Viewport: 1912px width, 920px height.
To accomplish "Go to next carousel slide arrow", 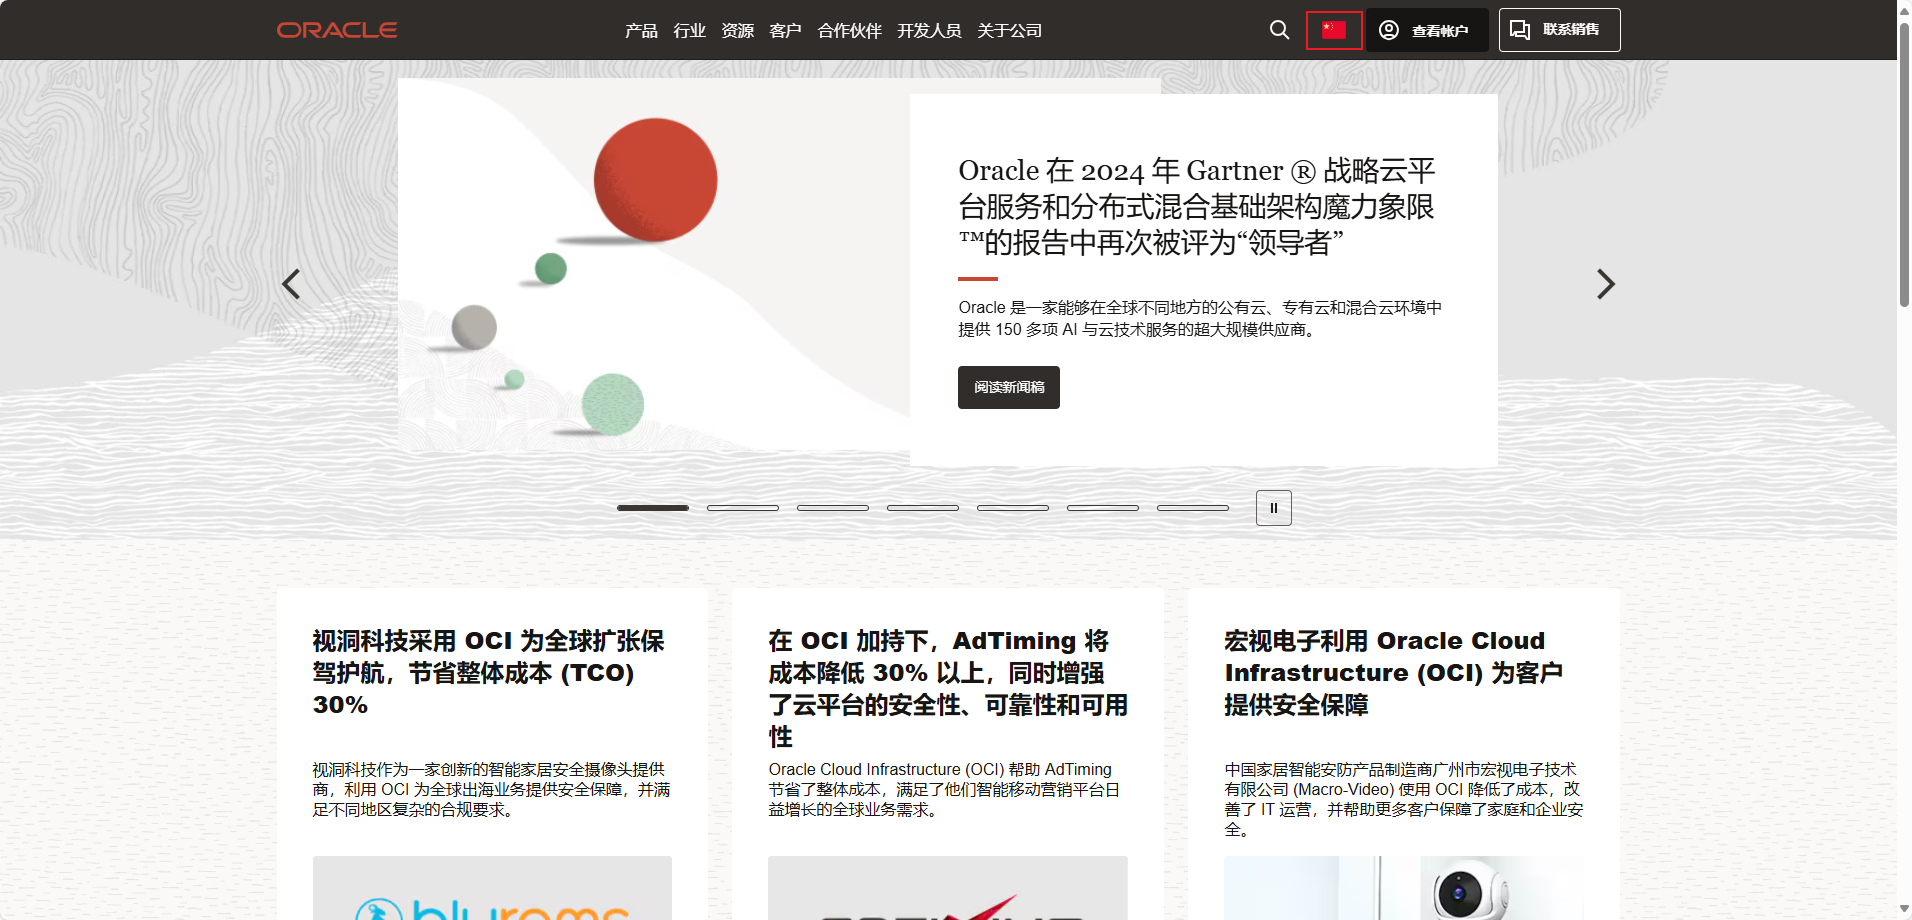I will tap(1605, 284).
